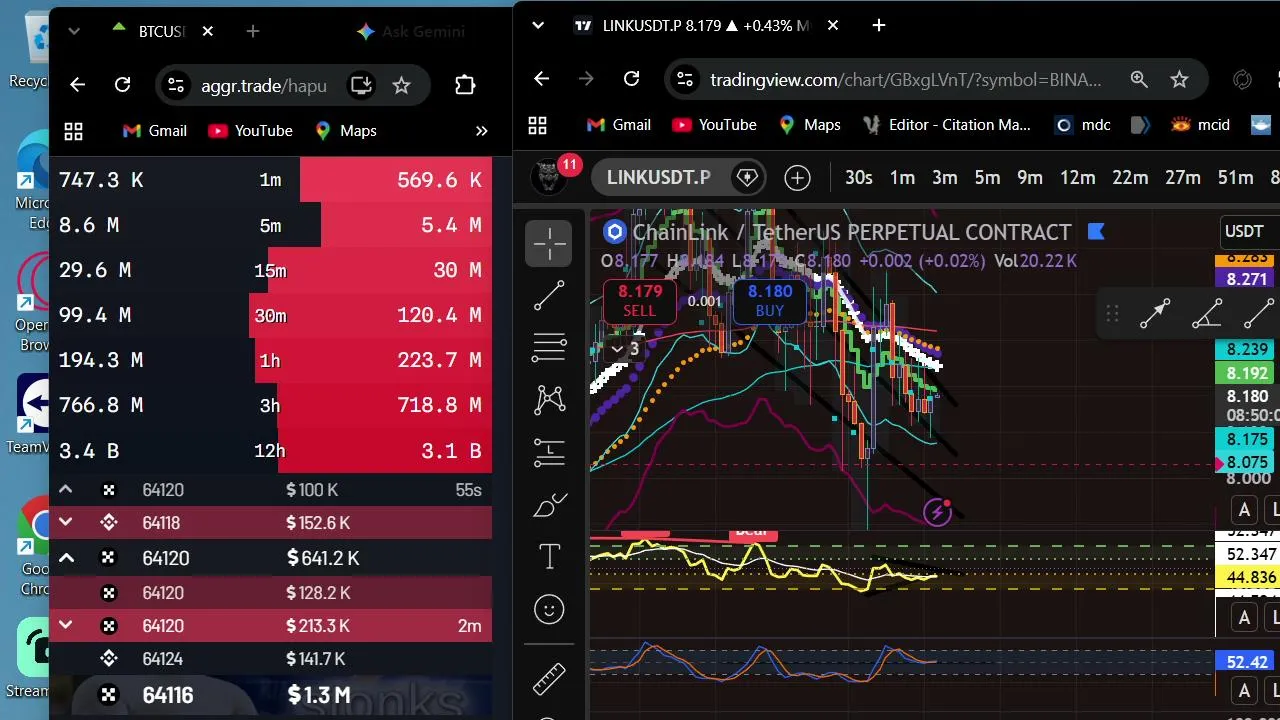This screenshot has height=720, width=1280.
Task: Select the trend line drawing tool
Action: click(x=549, y=295)
